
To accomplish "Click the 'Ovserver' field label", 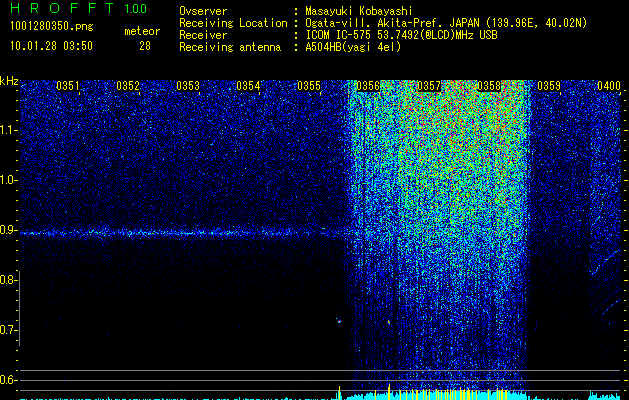I will pos(203,11).
